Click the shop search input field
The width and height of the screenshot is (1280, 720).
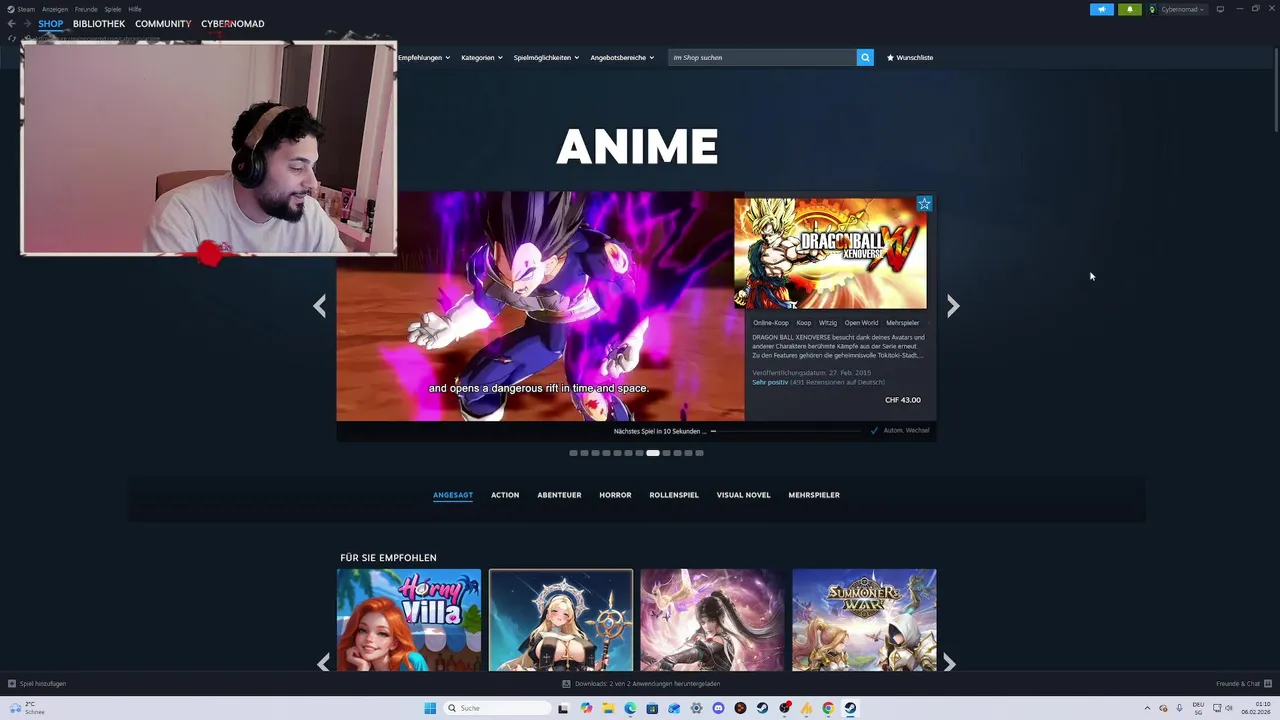point(762,57)
